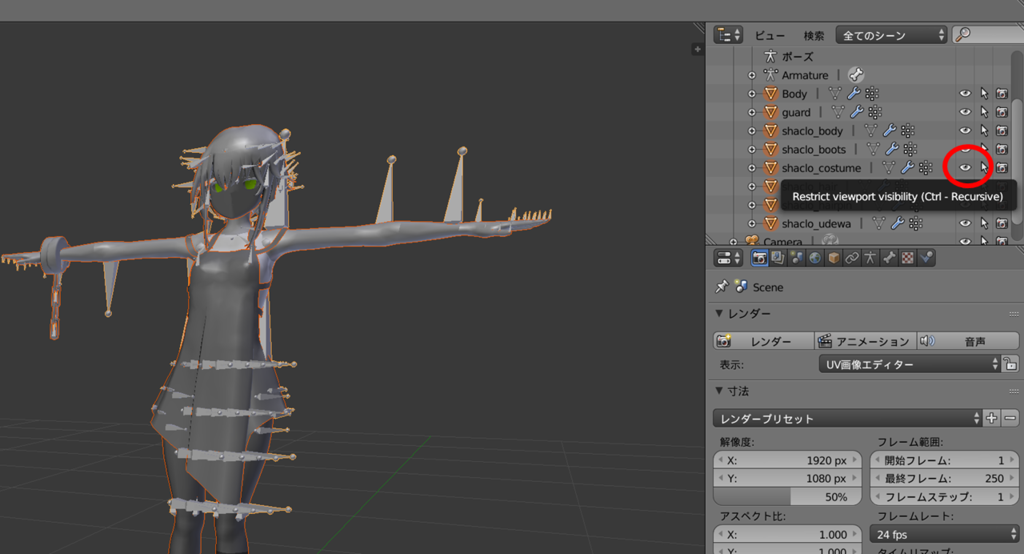Toggle viewport visibility eye for shaclo_body

pos(965,130)
